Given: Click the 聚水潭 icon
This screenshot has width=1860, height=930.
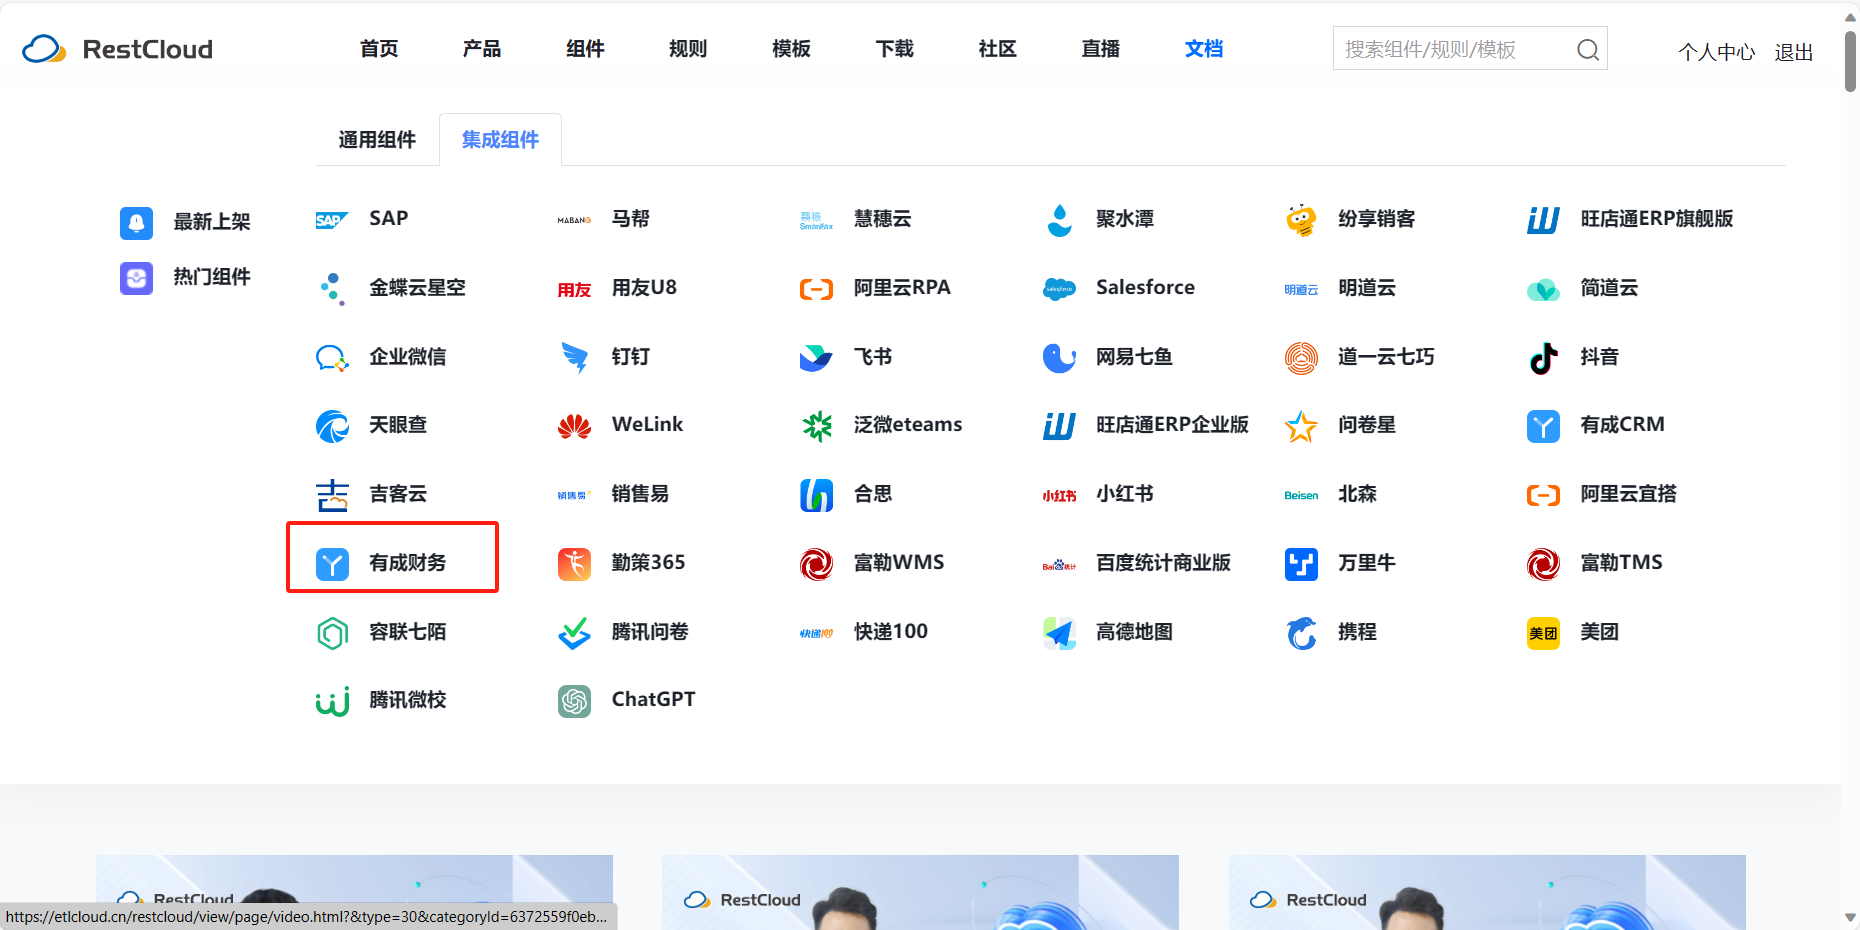Looking at the screenshot, I should [x=1059, y=220].
